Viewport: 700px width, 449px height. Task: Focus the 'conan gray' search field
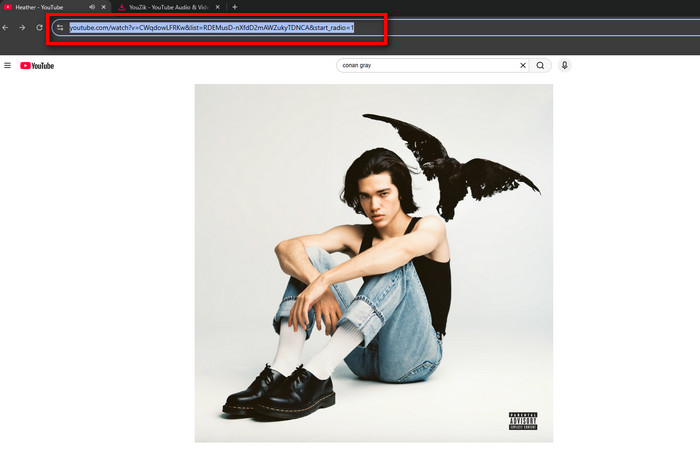(425, 66)
